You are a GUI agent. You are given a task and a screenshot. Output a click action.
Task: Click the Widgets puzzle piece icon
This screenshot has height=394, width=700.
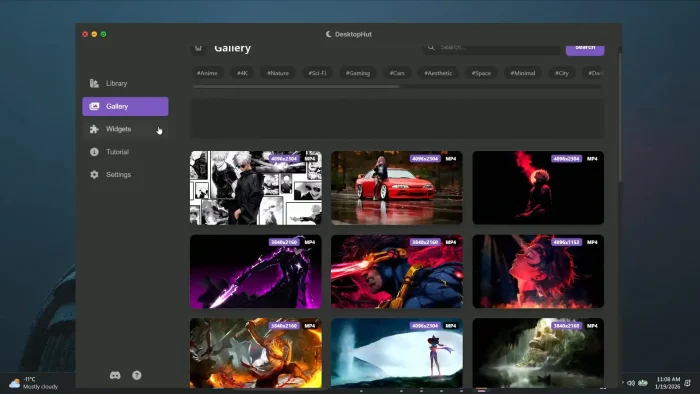click(x=94, y=129)
